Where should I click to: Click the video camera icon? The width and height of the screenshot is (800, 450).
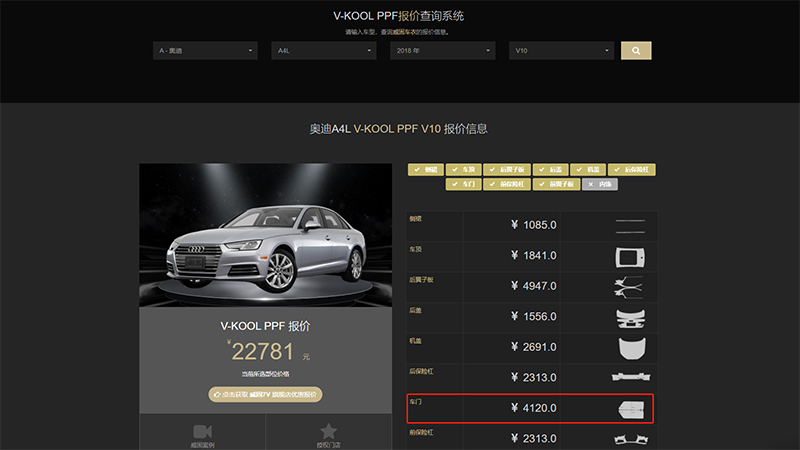tap(202, 431)
